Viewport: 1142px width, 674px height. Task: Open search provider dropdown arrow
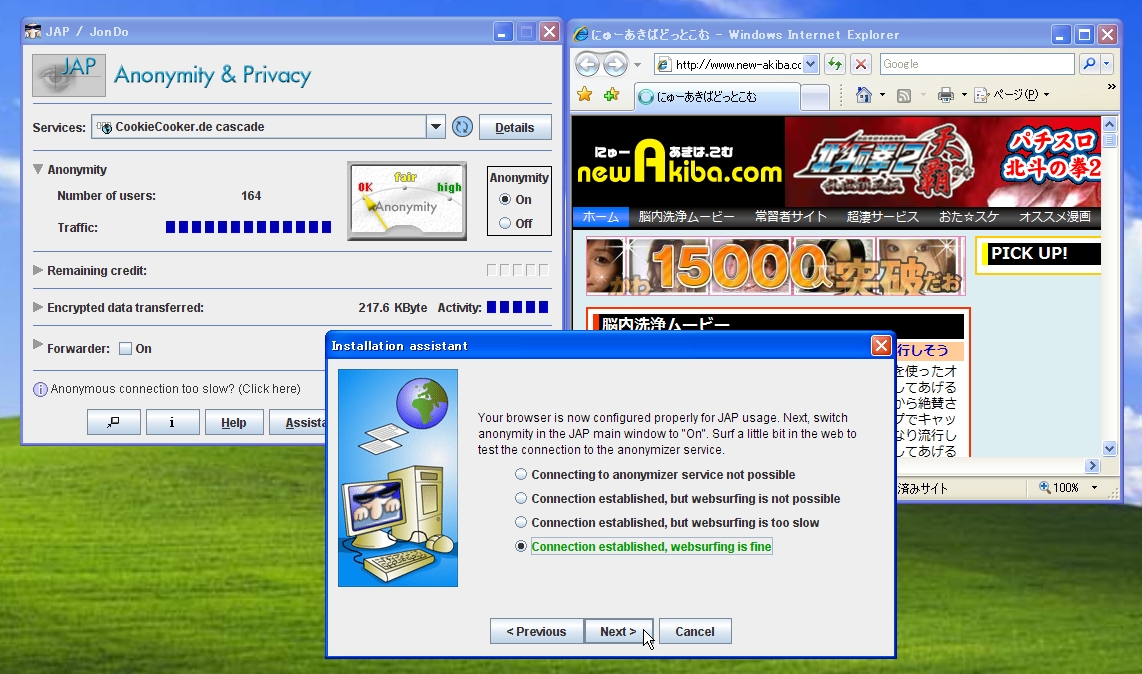point(1107,64)
